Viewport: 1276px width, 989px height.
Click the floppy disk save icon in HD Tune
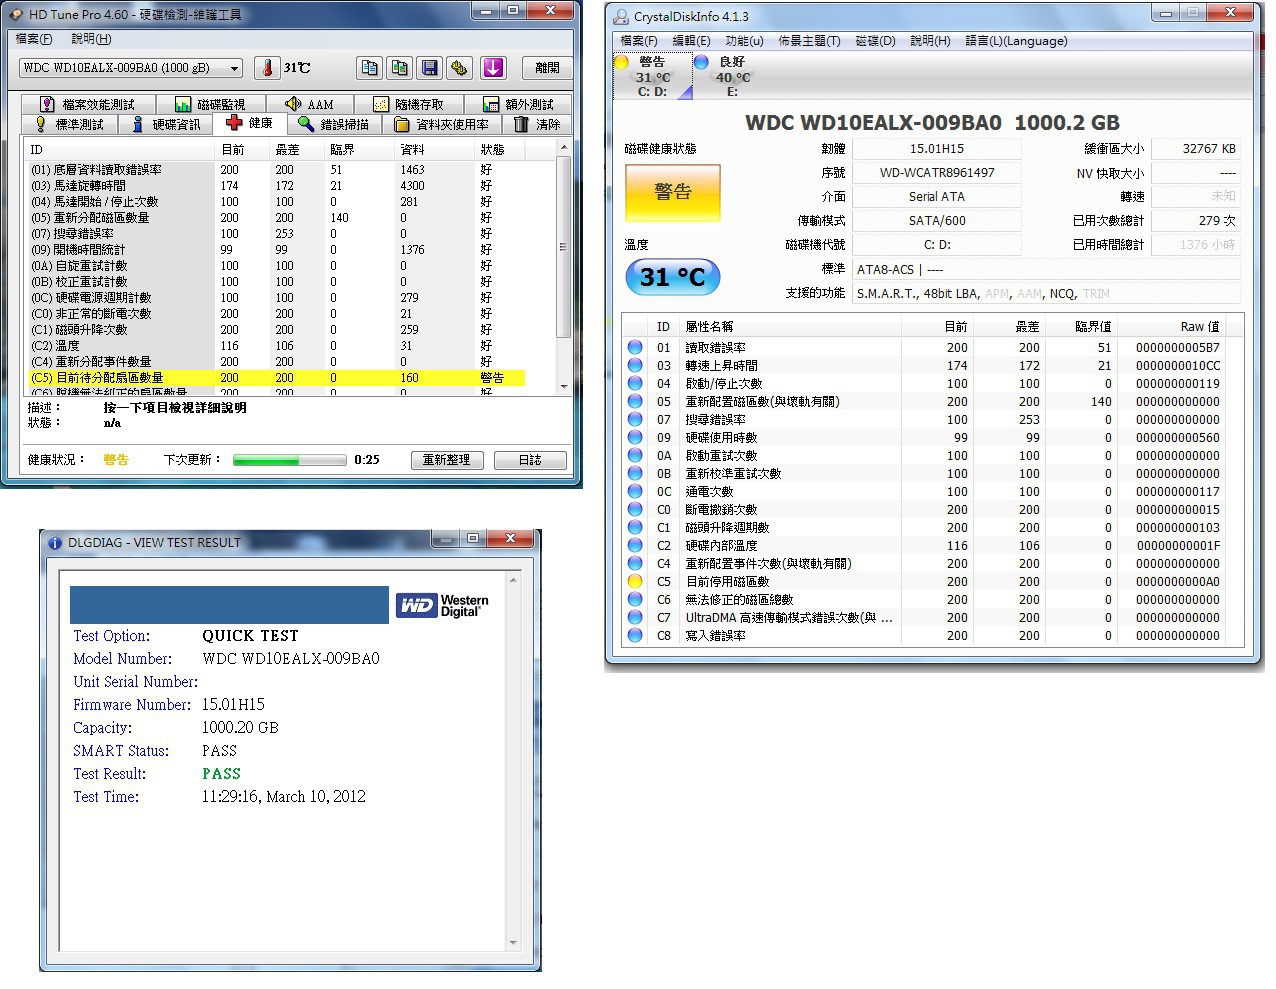(x=430, y=68)
